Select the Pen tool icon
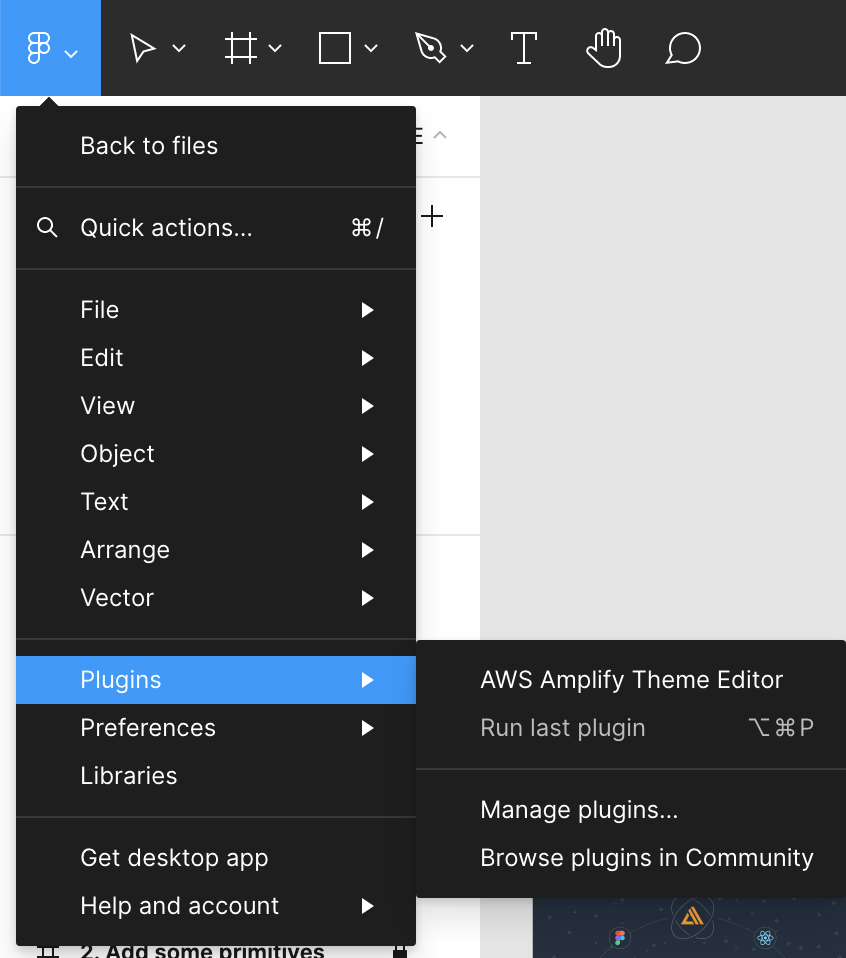This screenshot has height=958, width=846. click(x=430, y=48)
